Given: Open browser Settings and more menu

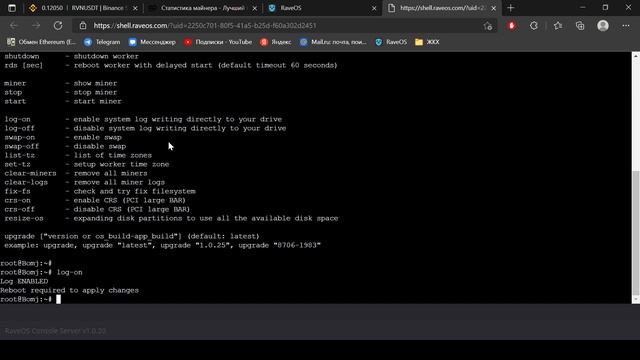Looking at the screenshot, I should [x=626, y=26].
